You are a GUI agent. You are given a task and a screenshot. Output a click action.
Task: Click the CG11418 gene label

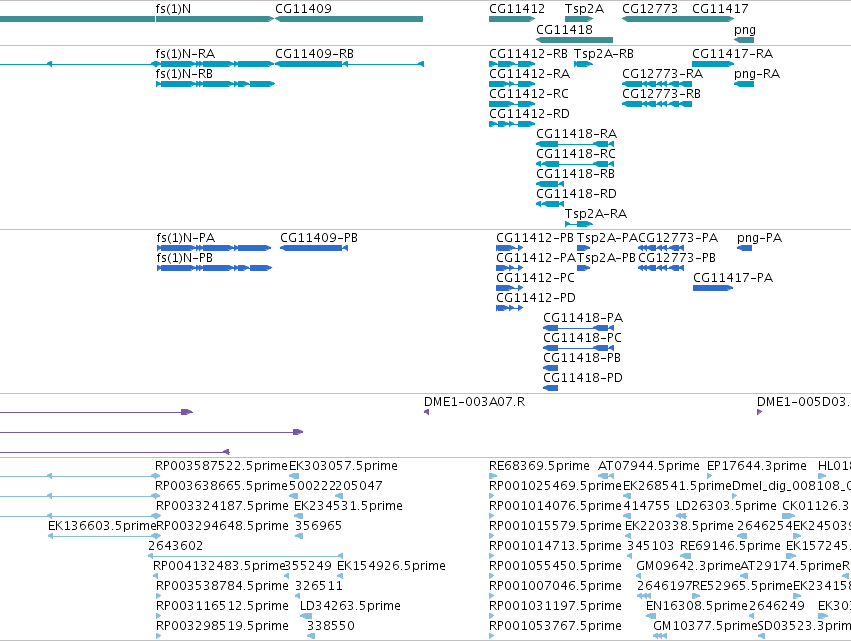point(564,29)
